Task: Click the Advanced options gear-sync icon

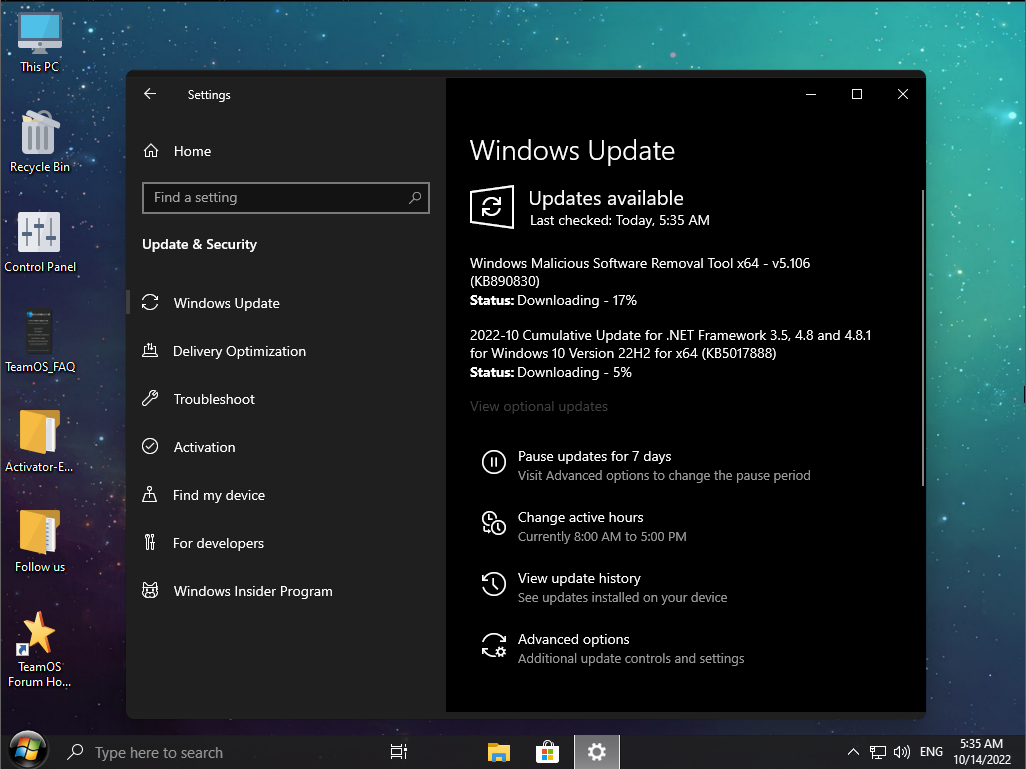Action: pos(493,645)
